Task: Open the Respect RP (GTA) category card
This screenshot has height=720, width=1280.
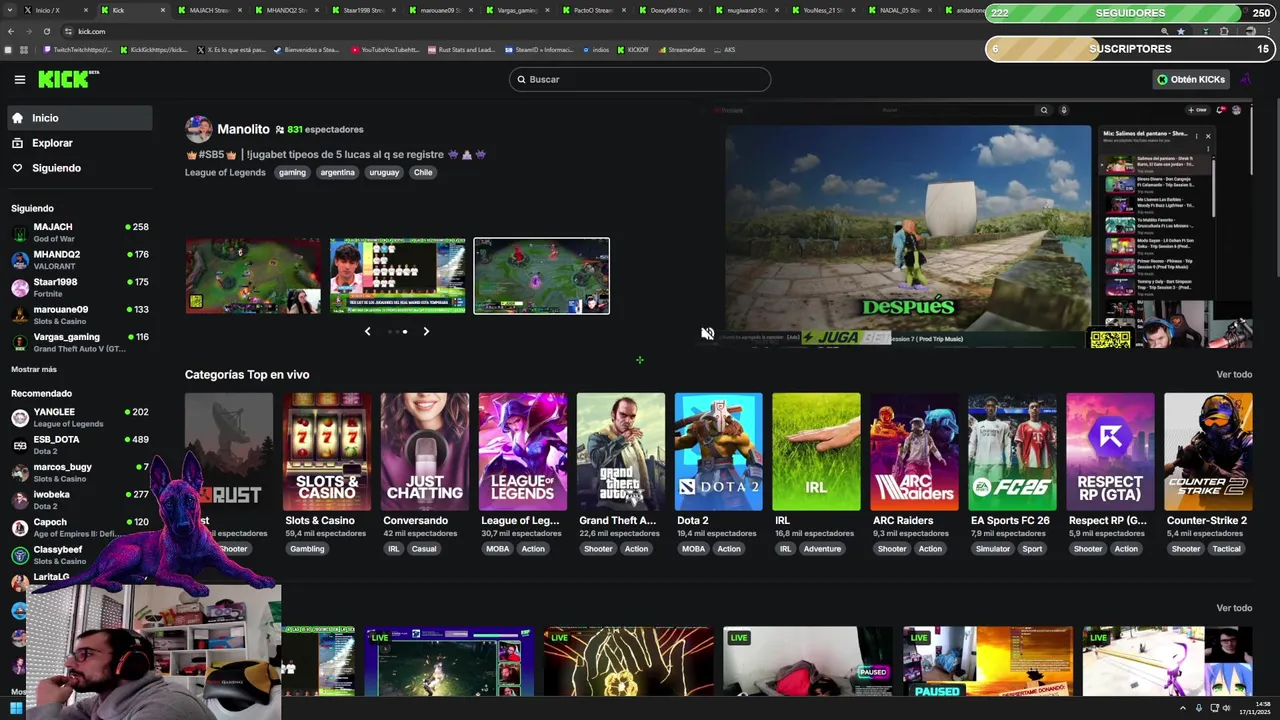Action: (x=1110, y=452)
